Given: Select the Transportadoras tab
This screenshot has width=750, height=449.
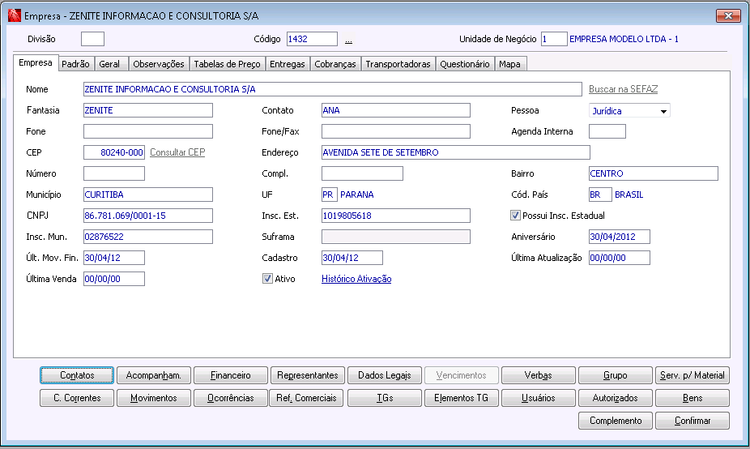Looking at the screenshot, I should 398,64.
